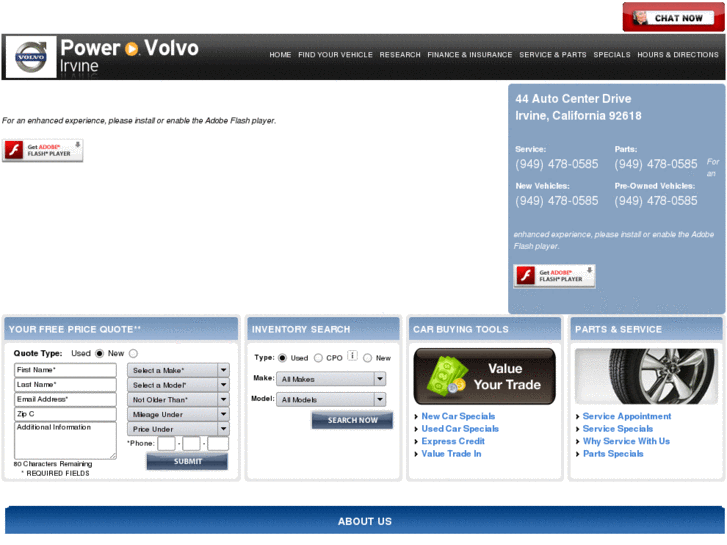
Task: Open the Price Under dropdown
Action: click(x=179, y=429)
